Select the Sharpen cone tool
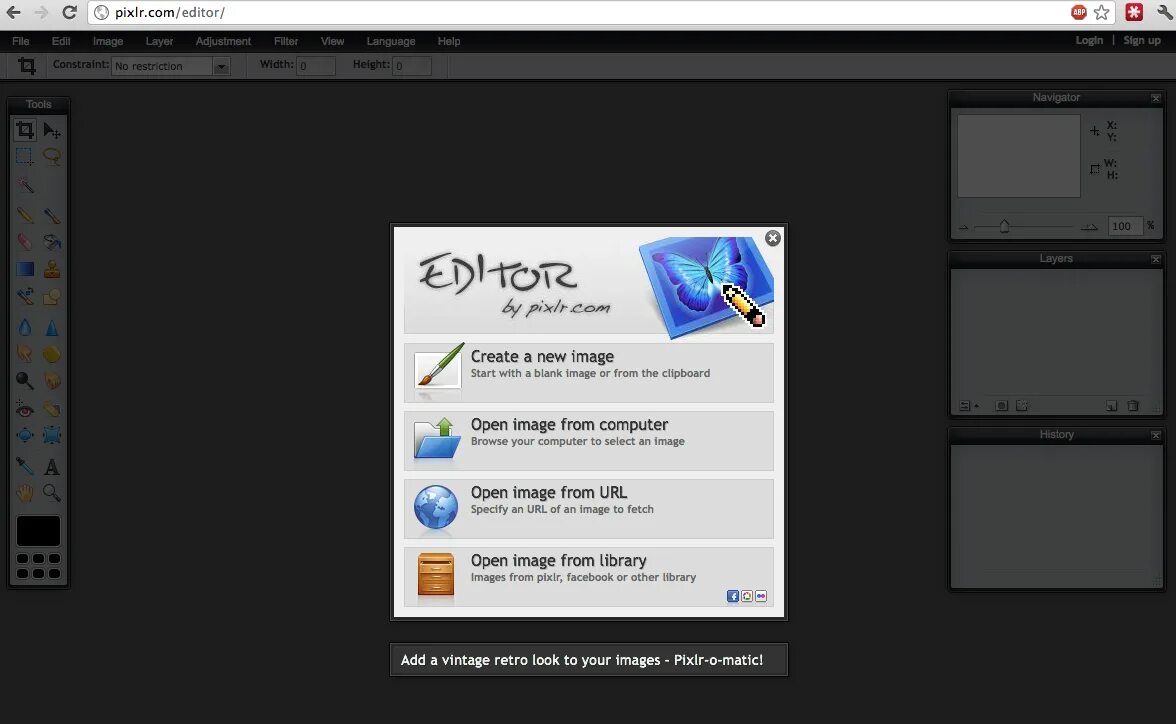Viewport: 1176px width, 724px height. [x=52, y=328]
